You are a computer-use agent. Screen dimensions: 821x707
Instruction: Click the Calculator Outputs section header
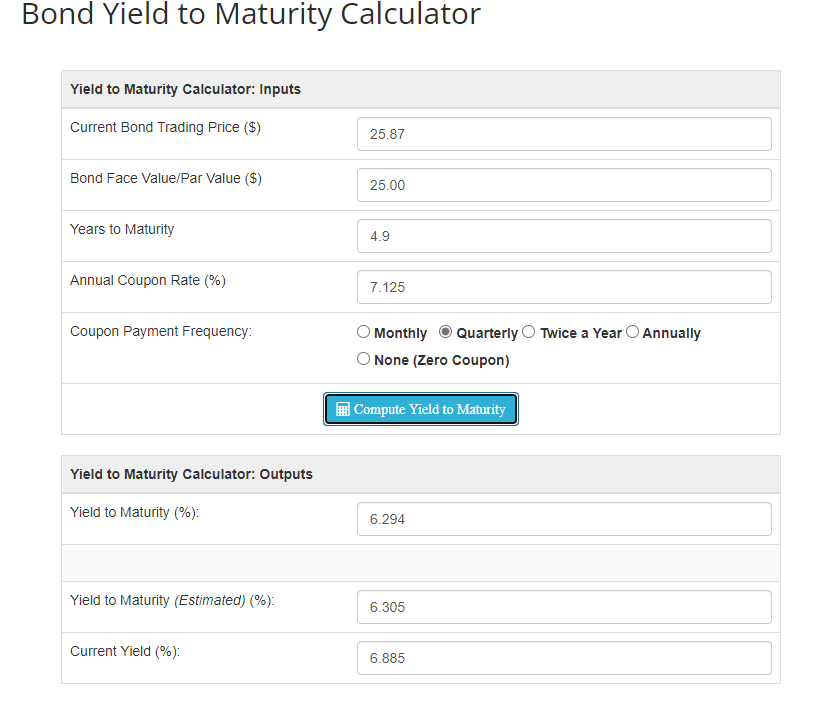pyautogui.click(x=191, y=474)
